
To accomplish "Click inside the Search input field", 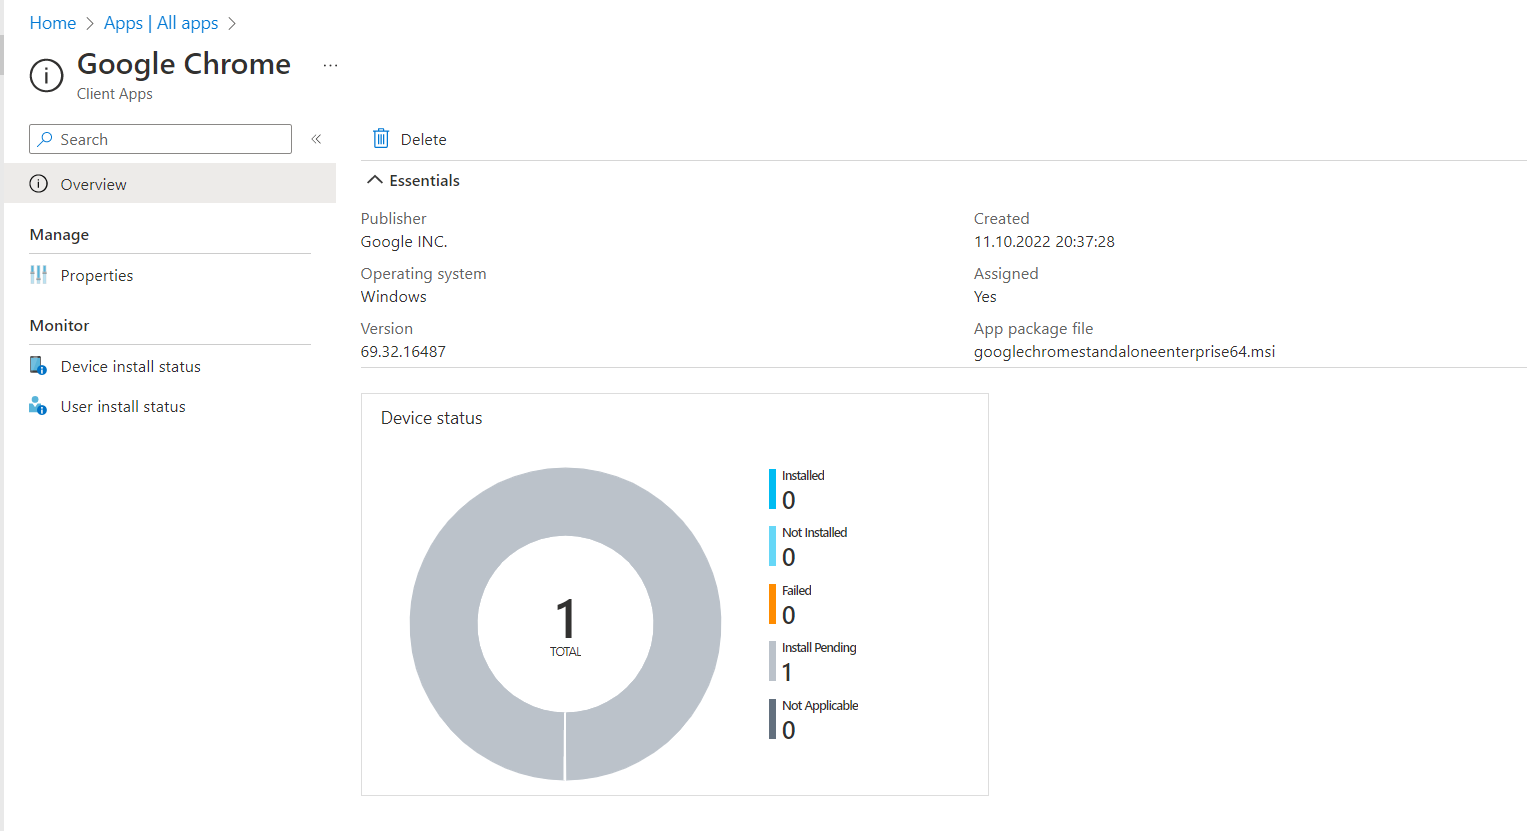I will [160, 139].
